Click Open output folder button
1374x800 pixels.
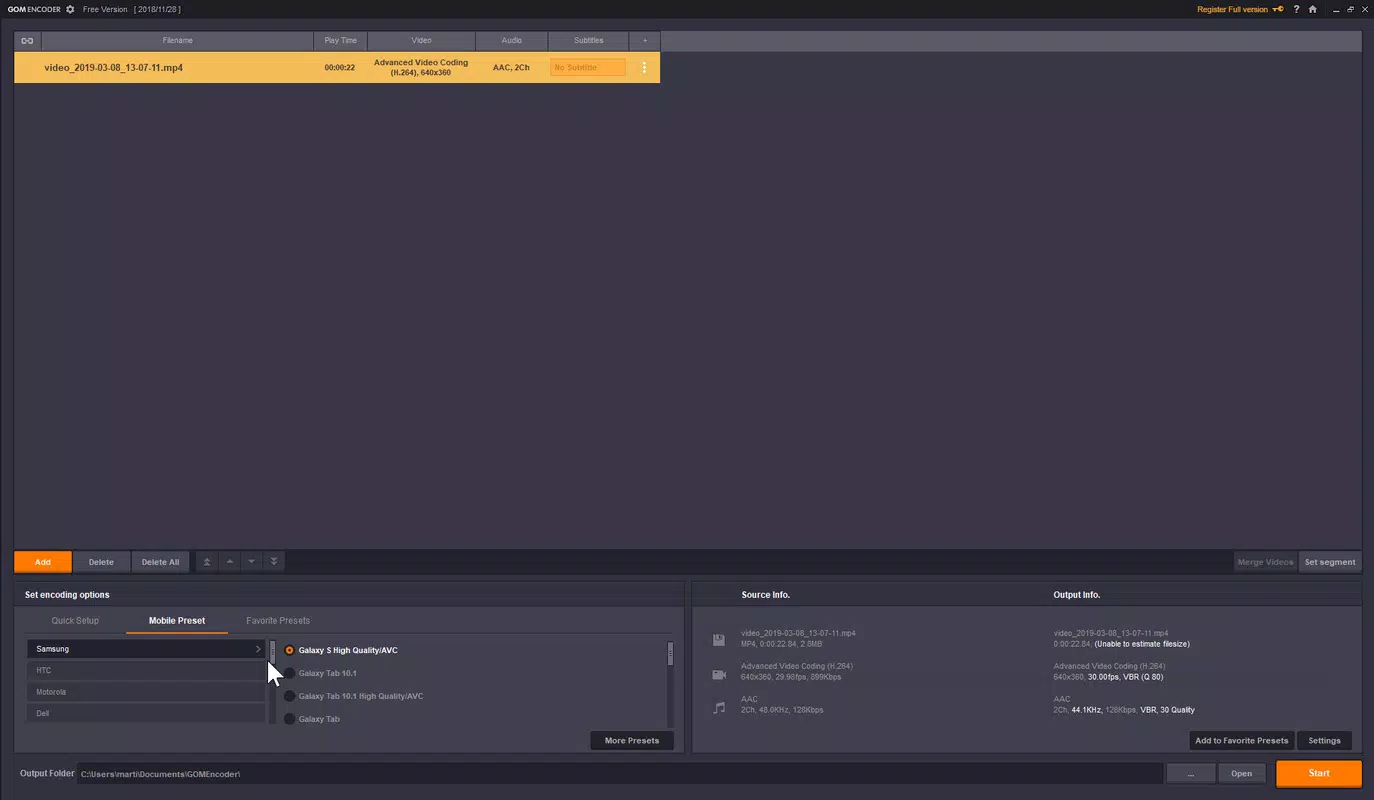(x=1241, y=773)
